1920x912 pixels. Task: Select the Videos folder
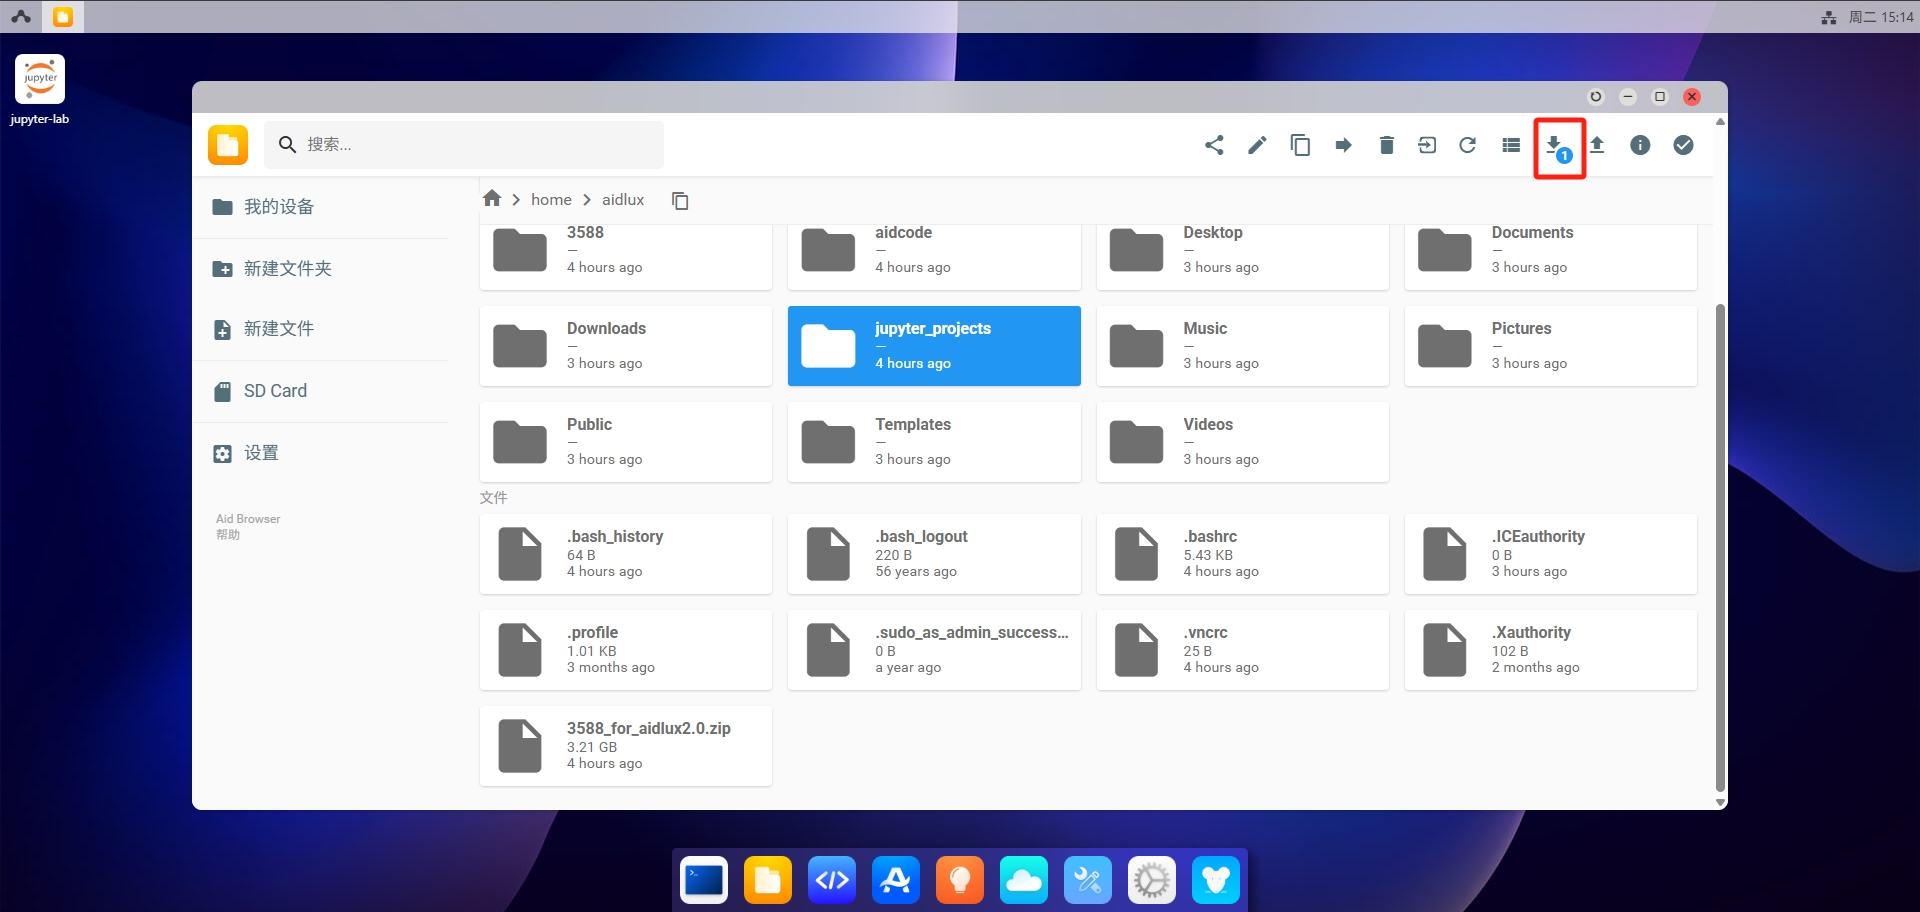point(1243,442)
